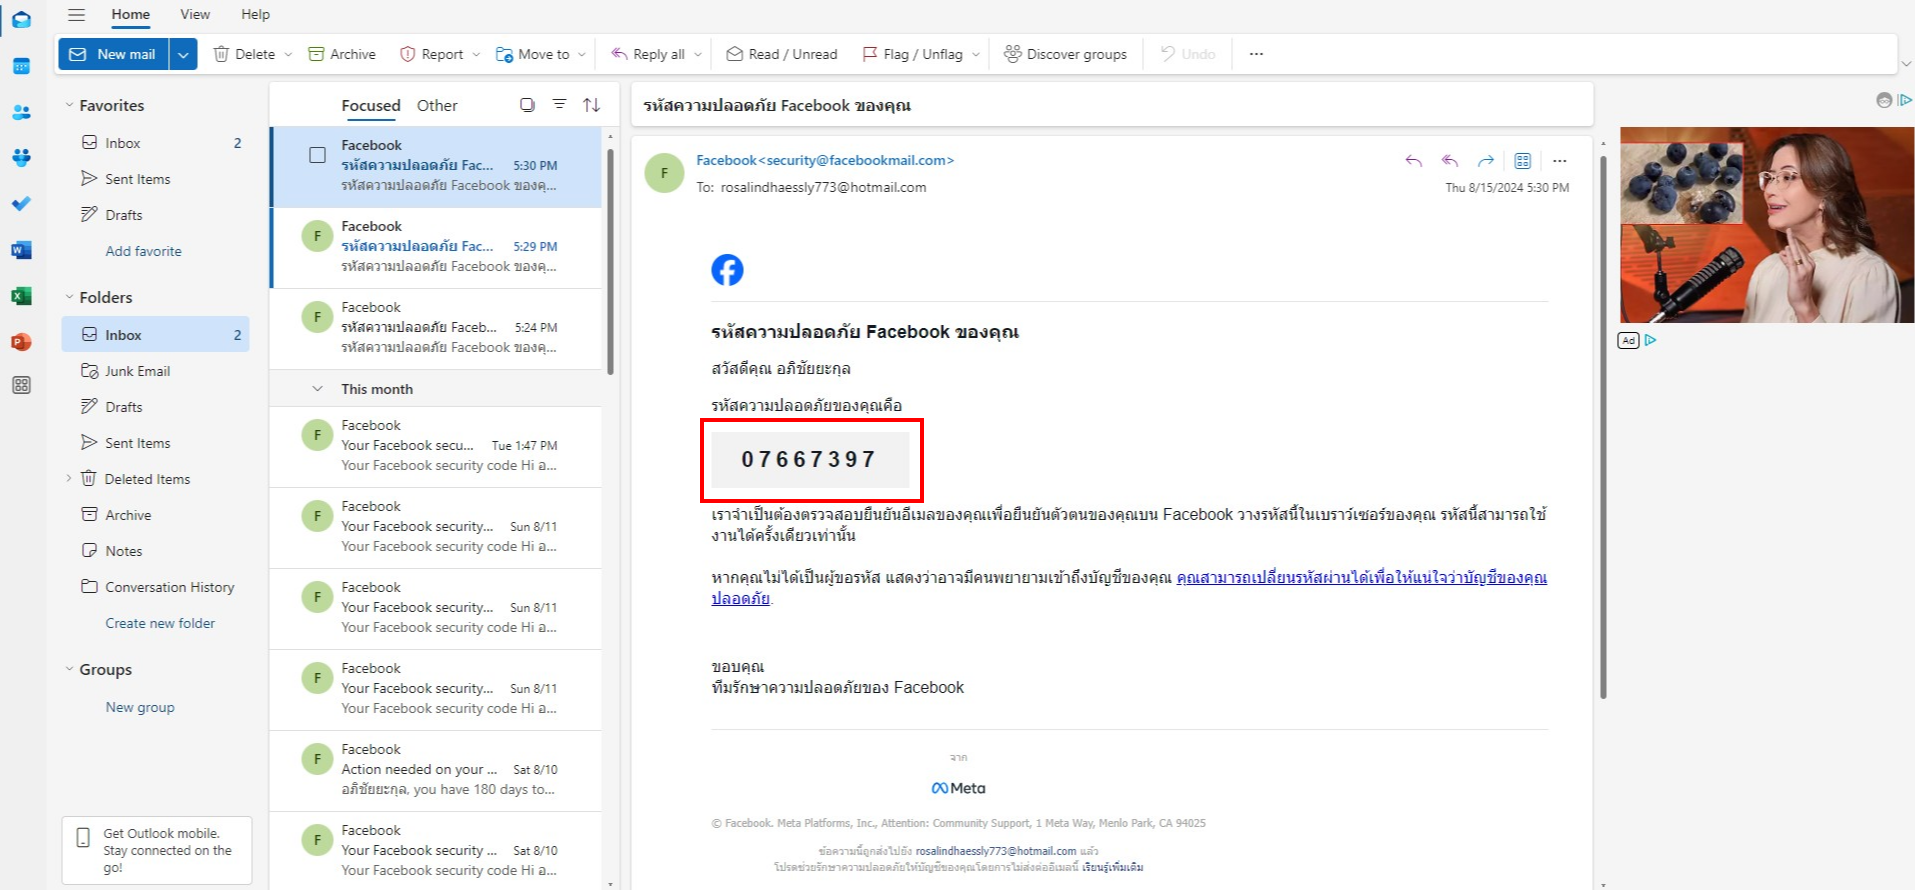This screenshot has height=890, width=1915.
Task: Open the To Do checkmark app
Action: (x=21, y=204)
